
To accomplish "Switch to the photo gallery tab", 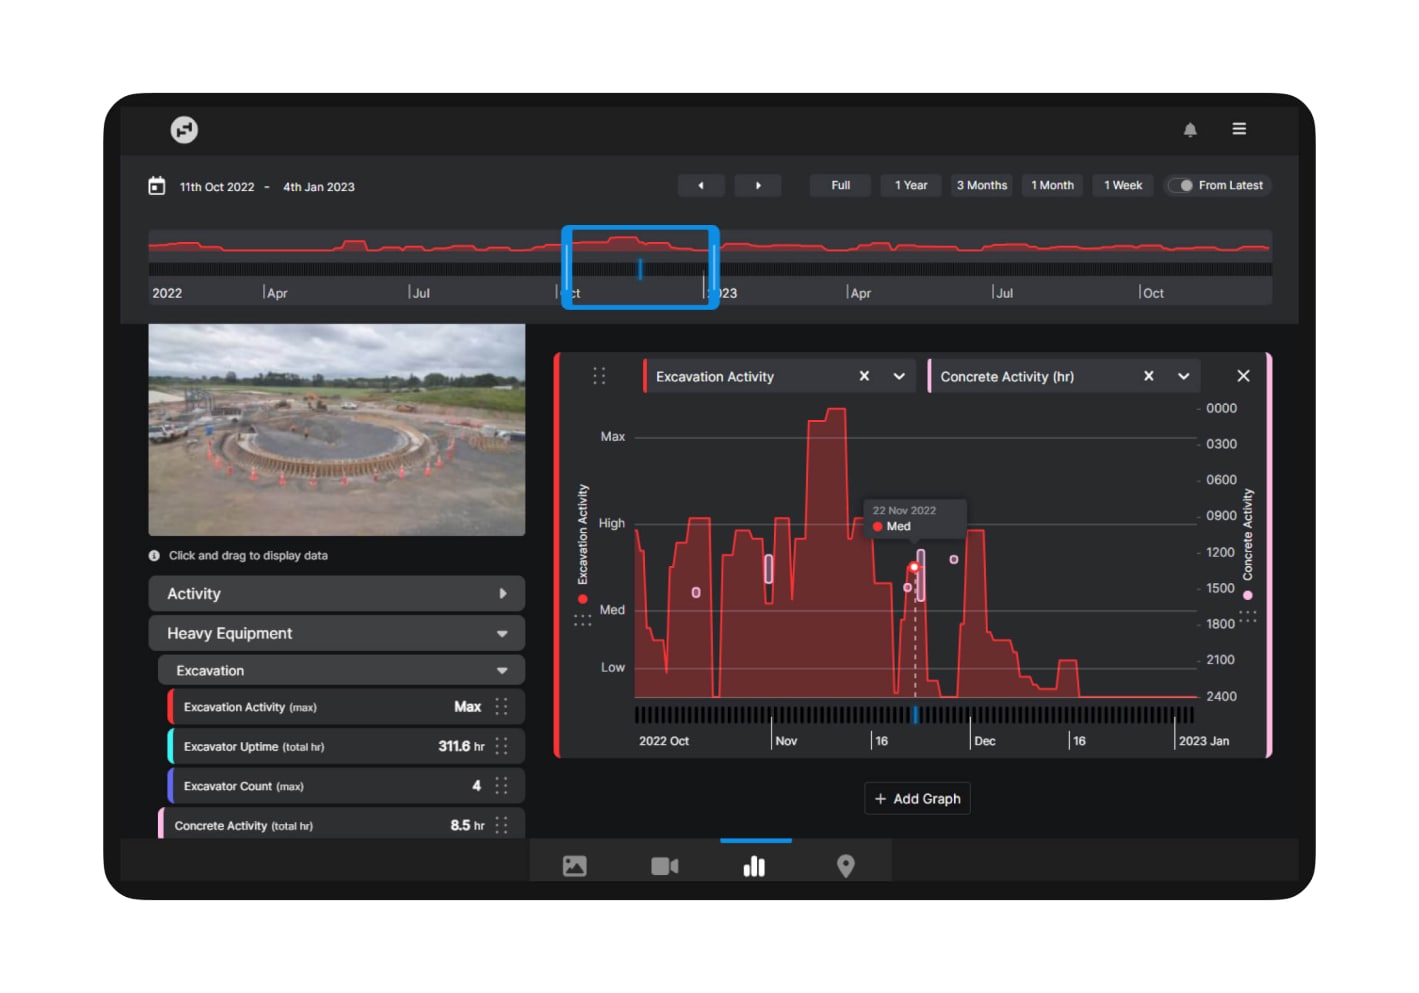I will (573, 865).
